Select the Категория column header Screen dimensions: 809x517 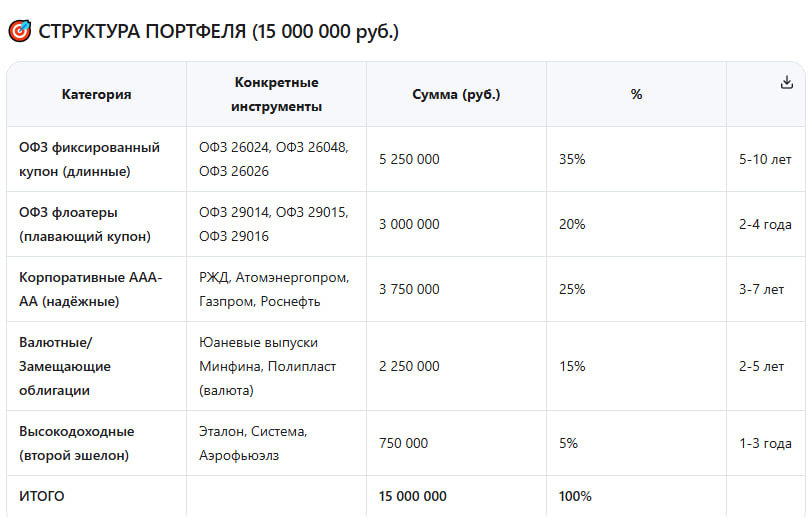click(x=96, y=94)
